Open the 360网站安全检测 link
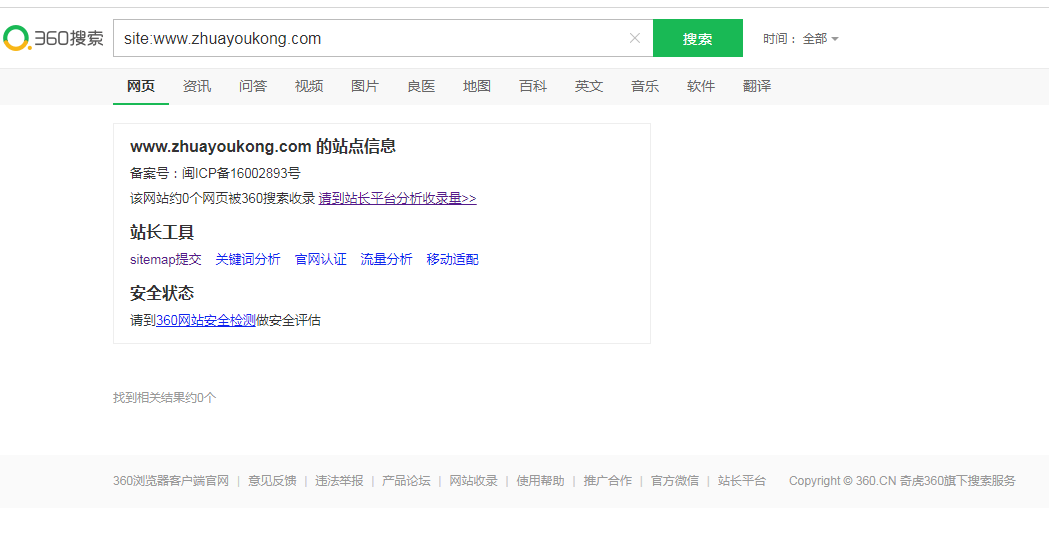The image size is (1049, 560). [x=205, y=320]
